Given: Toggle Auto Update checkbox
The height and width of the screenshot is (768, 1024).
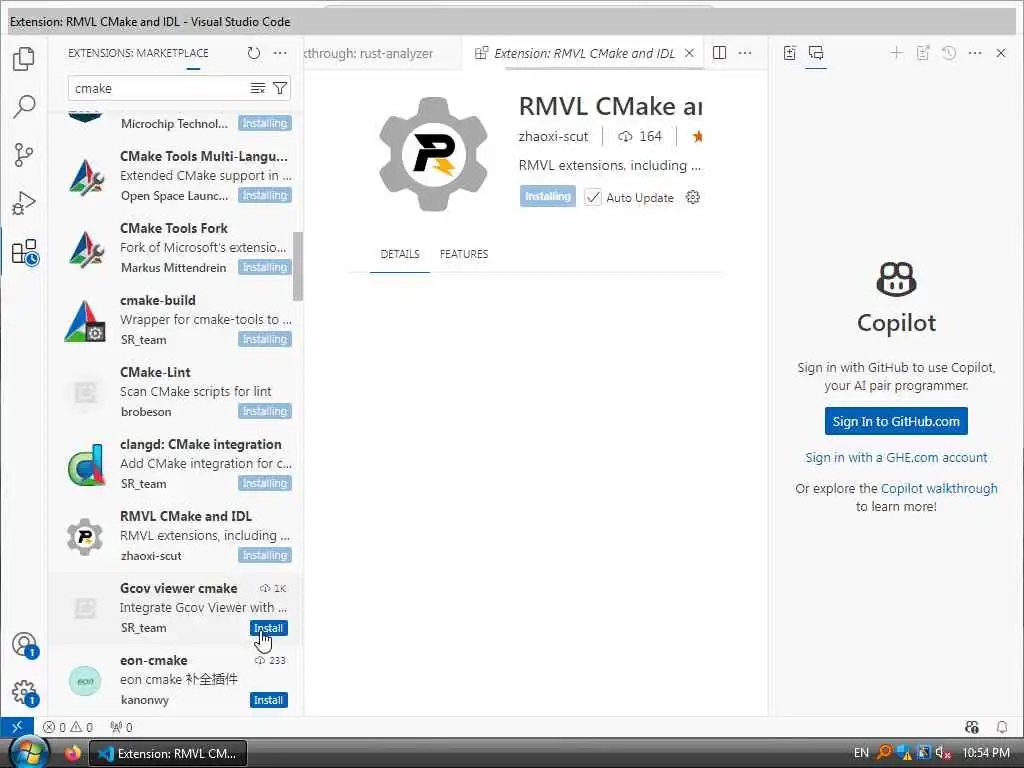Looking at the screenshot, I should coord(592,197).
